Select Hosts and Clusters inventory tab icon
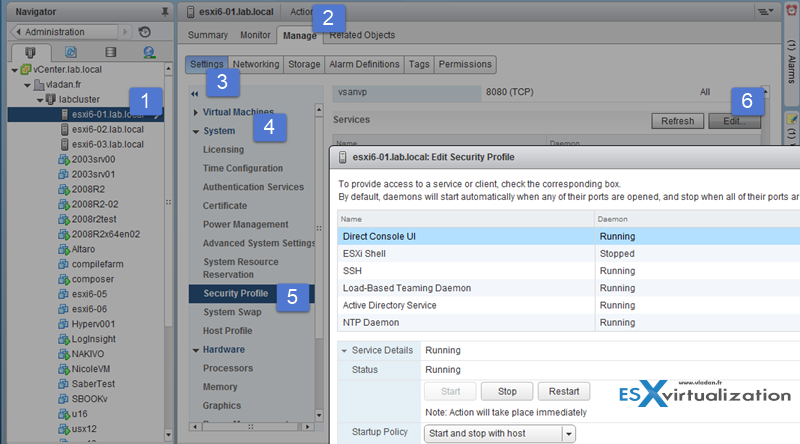The image size is (800, 444). coord(30,52)
